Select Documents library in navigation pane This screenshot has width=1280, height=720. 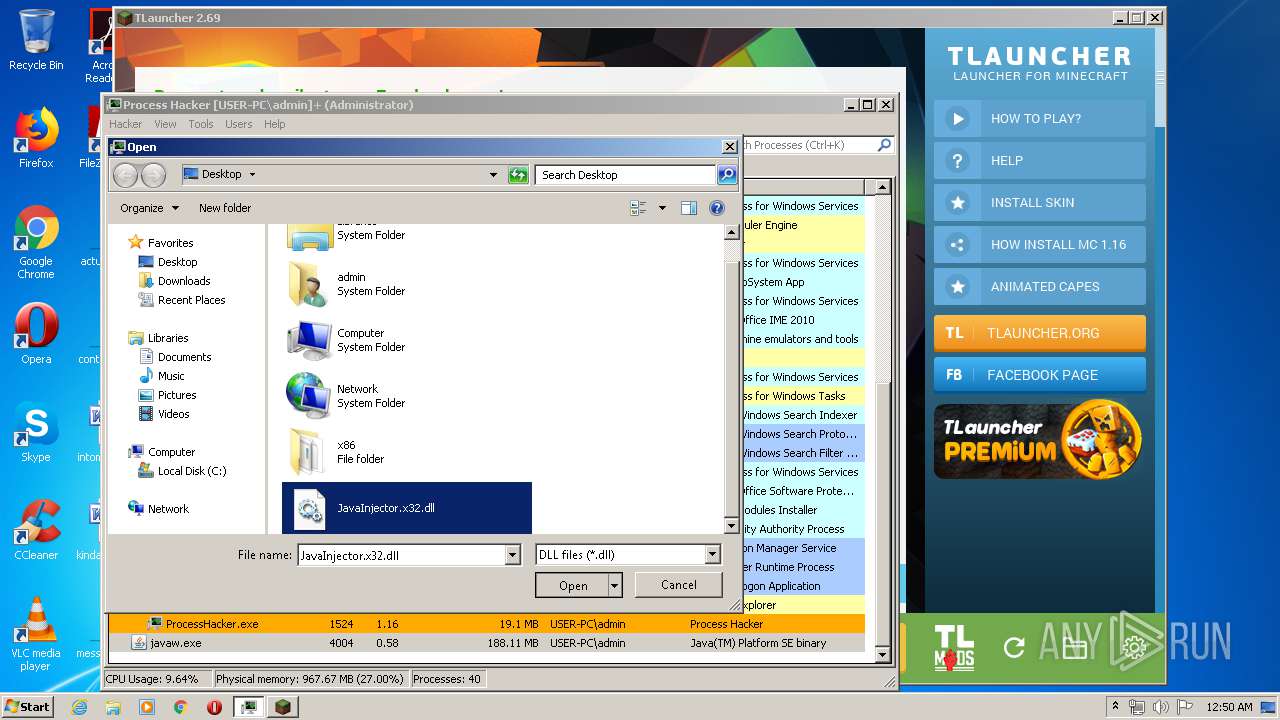[175, 357]
